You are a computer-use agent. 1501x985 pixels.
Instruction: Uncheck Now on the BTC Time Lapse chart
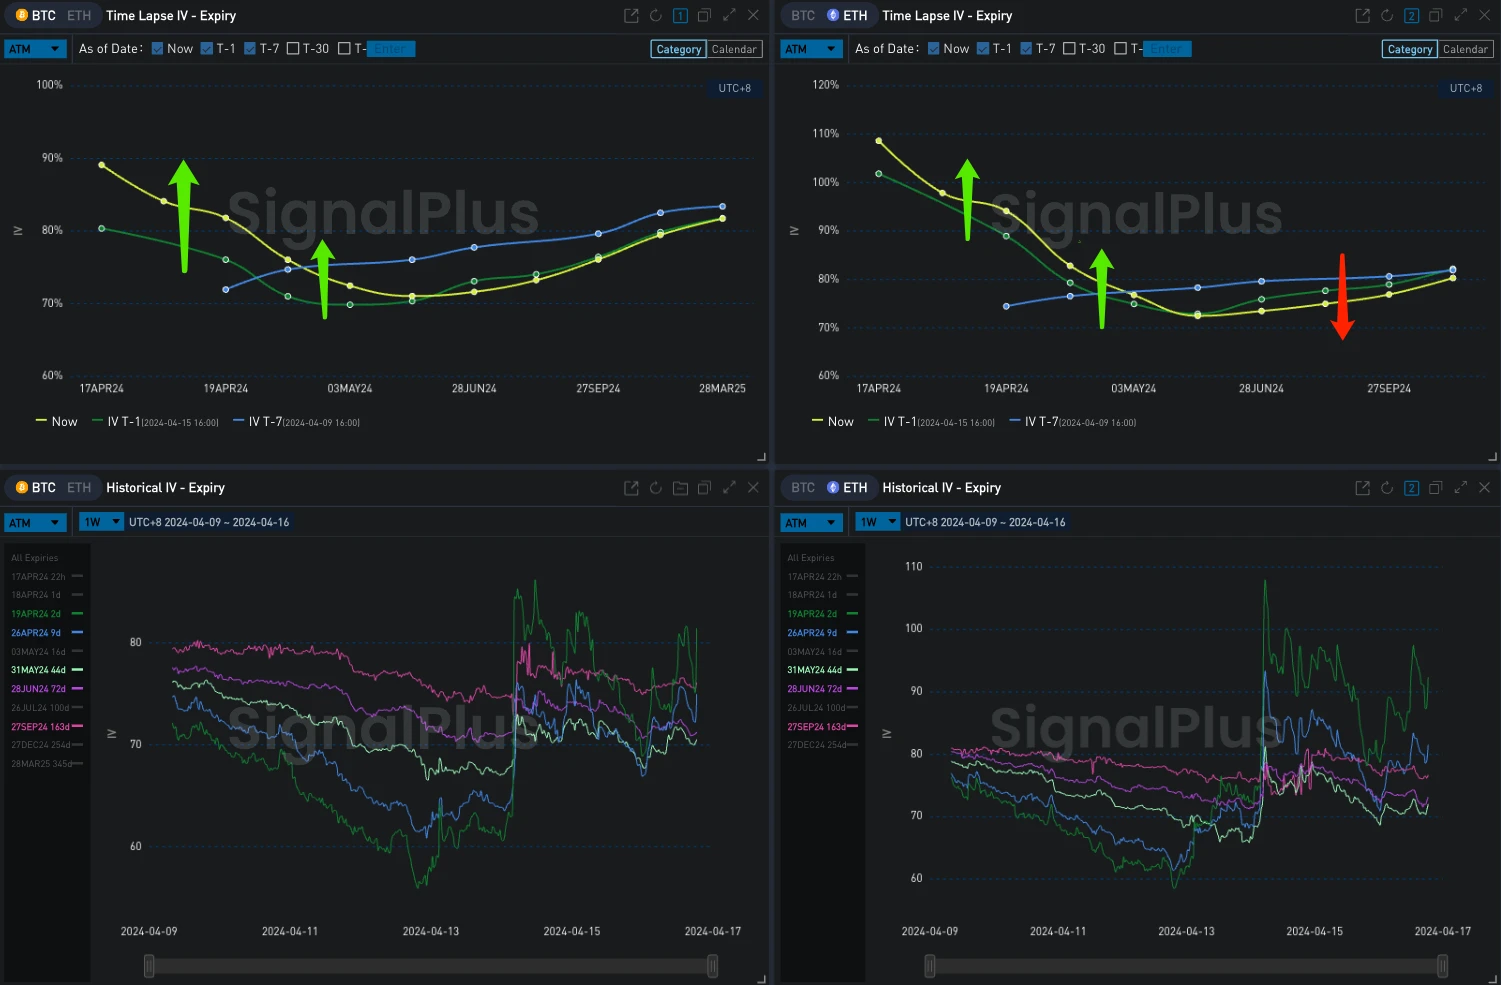click(x=156, y=48)
